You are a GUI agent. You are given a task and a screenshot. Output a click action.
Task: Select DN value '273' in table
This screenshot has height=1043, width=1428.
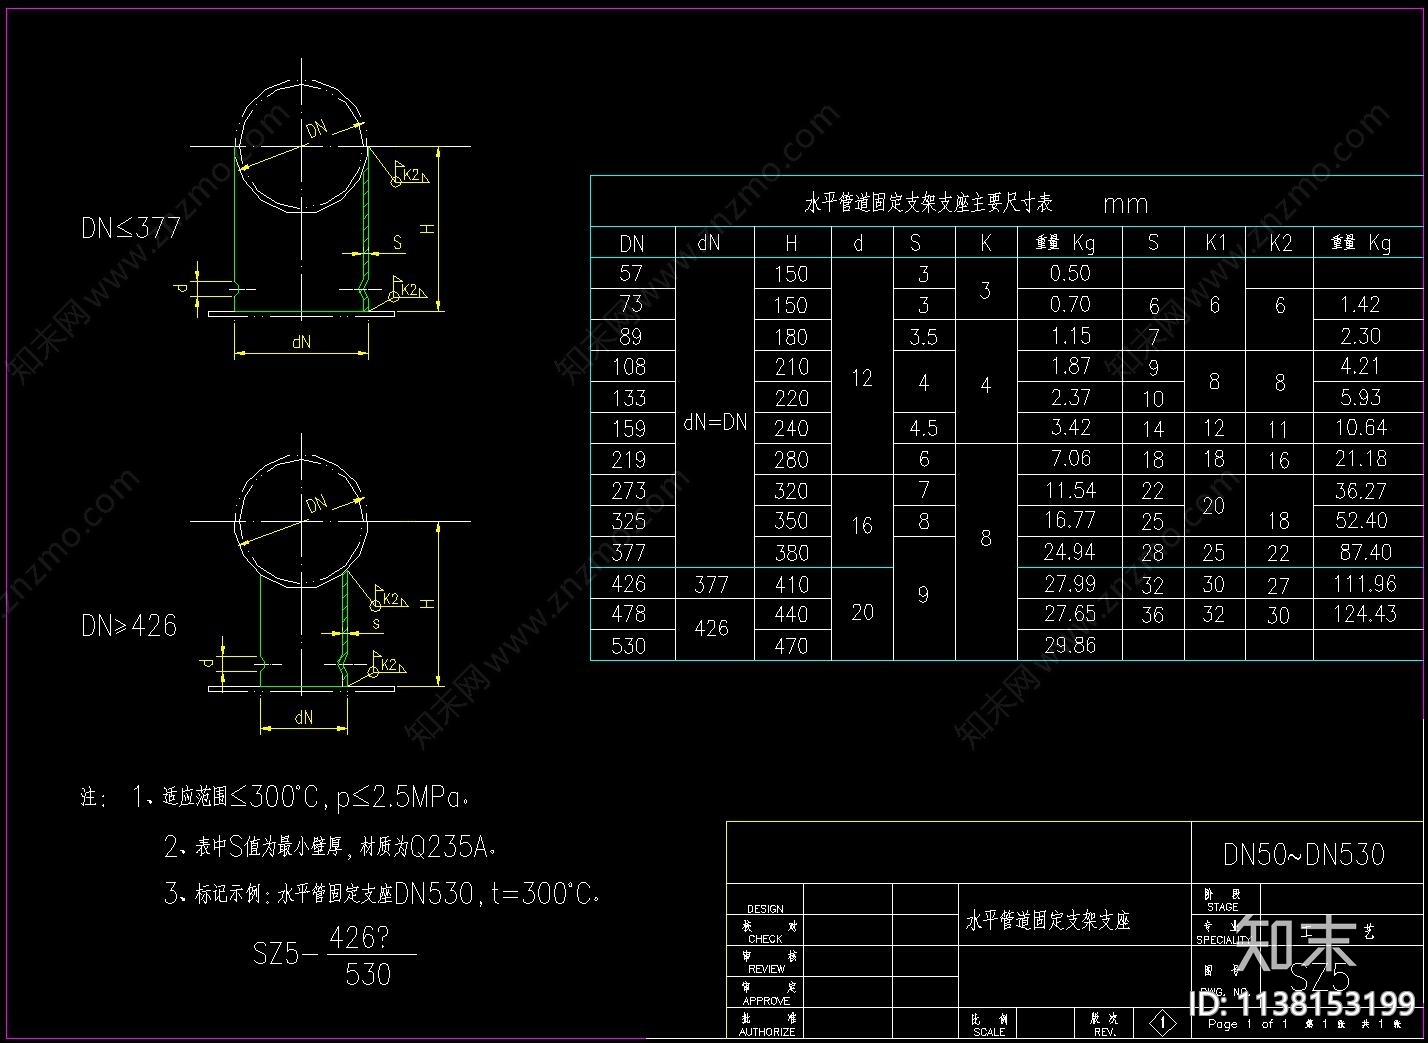coord(629,491)
